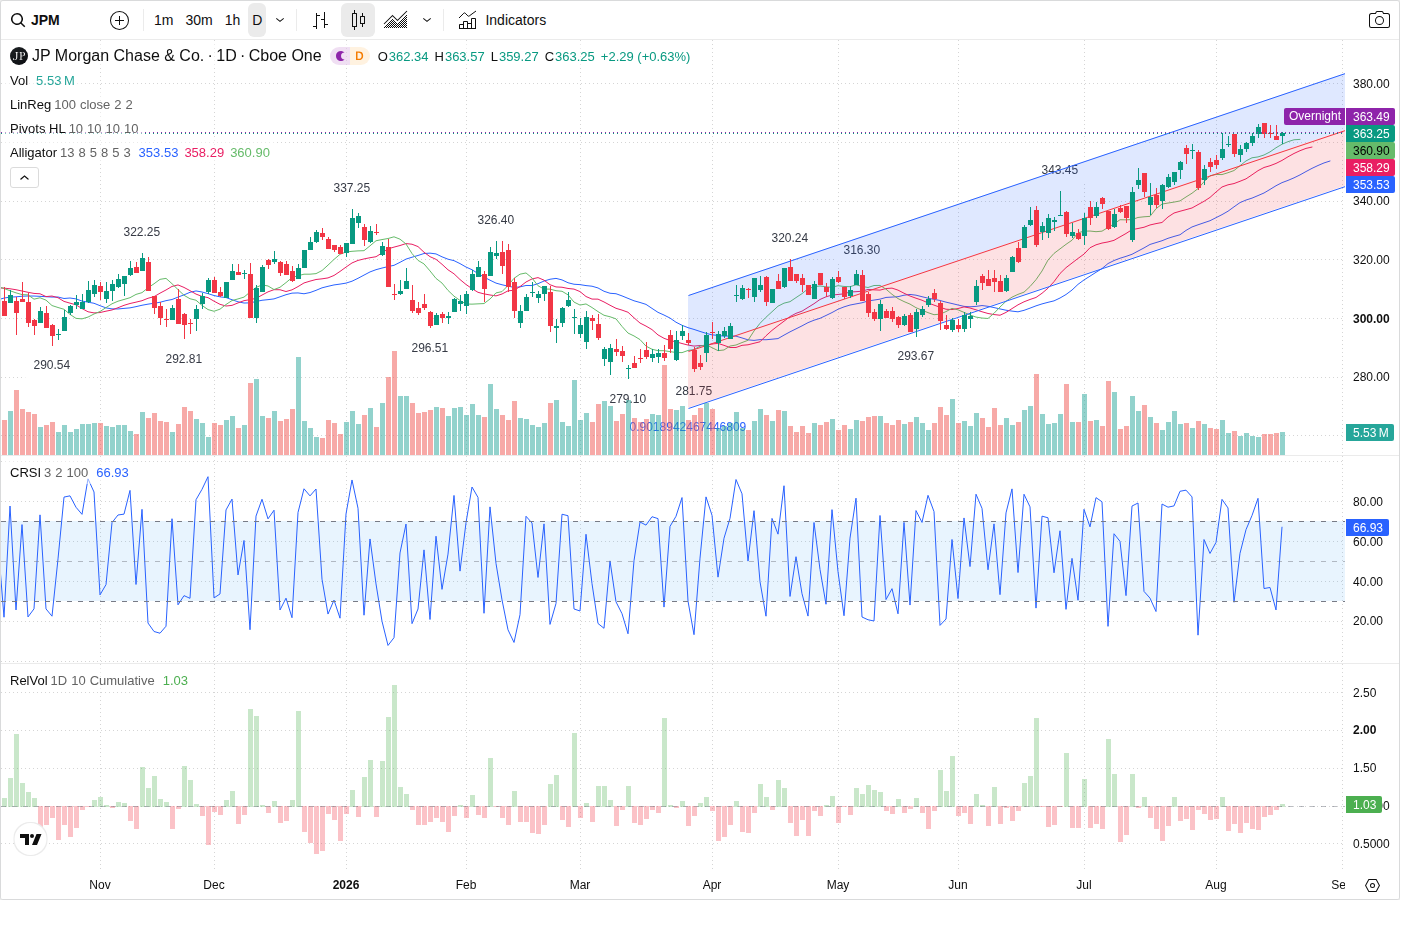The image size is (1420, 950).
Task: Click the 322.25 pivot high label
Action: 142,232
